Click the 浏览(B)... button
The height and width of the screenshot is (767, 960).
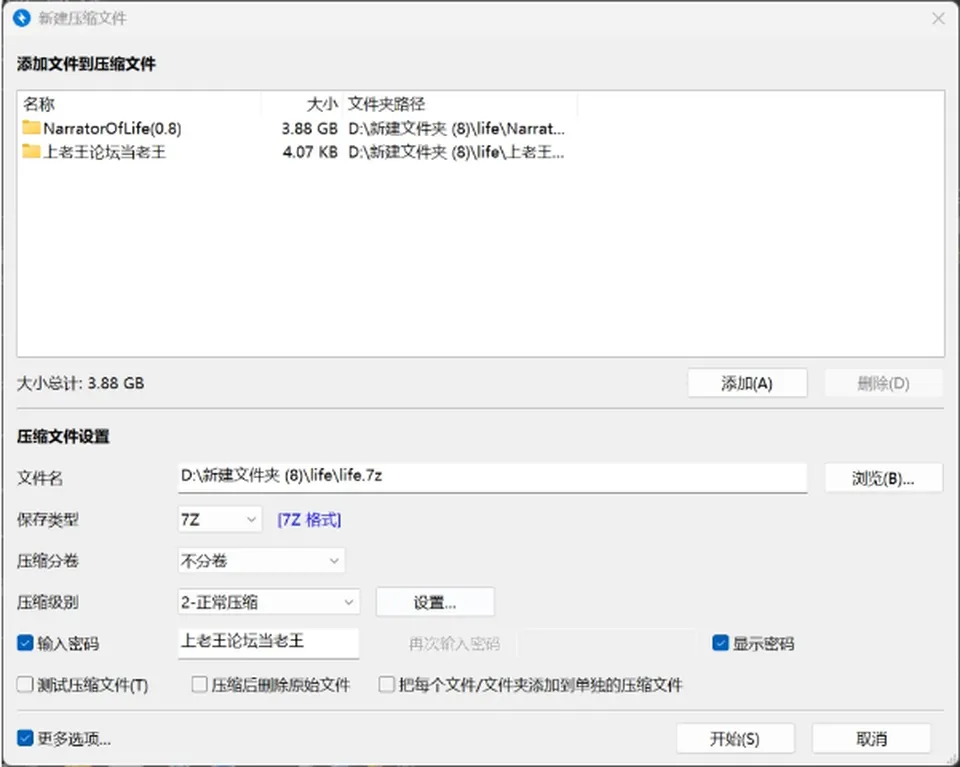click(x=883, y=478)
